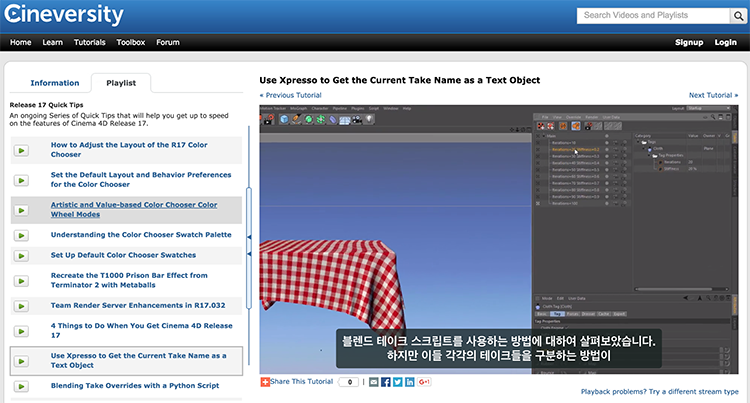Click the floor grid icon in video toolbar
The height and width of the screenshot is (403, 750).
345,120
